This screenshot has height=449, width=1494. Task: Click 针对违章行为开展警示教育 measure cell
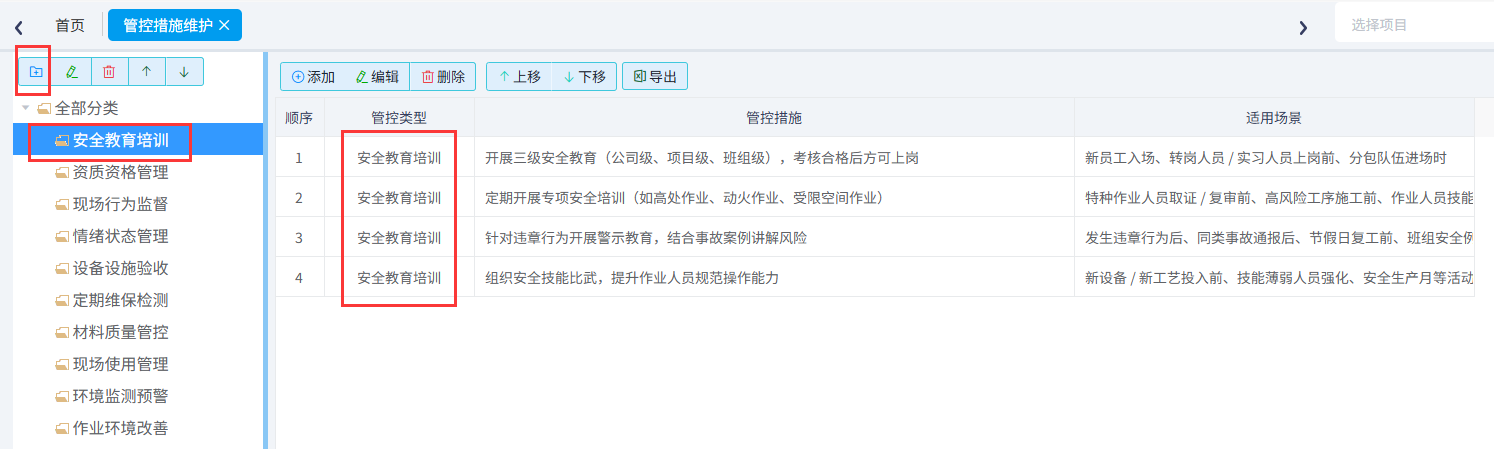[x=774, y=237]
